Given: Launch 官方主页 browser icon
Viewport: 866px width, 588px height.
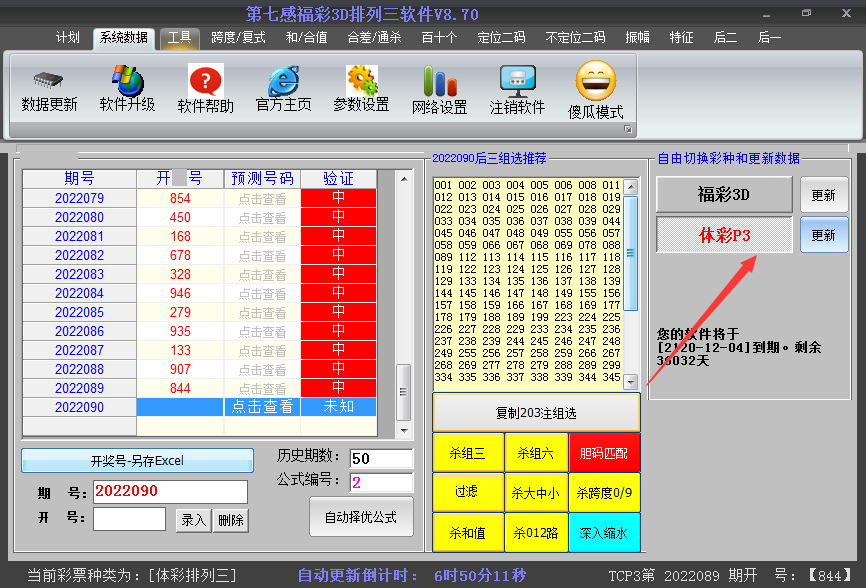Looking at the screenshot, I should coord(283,81).
